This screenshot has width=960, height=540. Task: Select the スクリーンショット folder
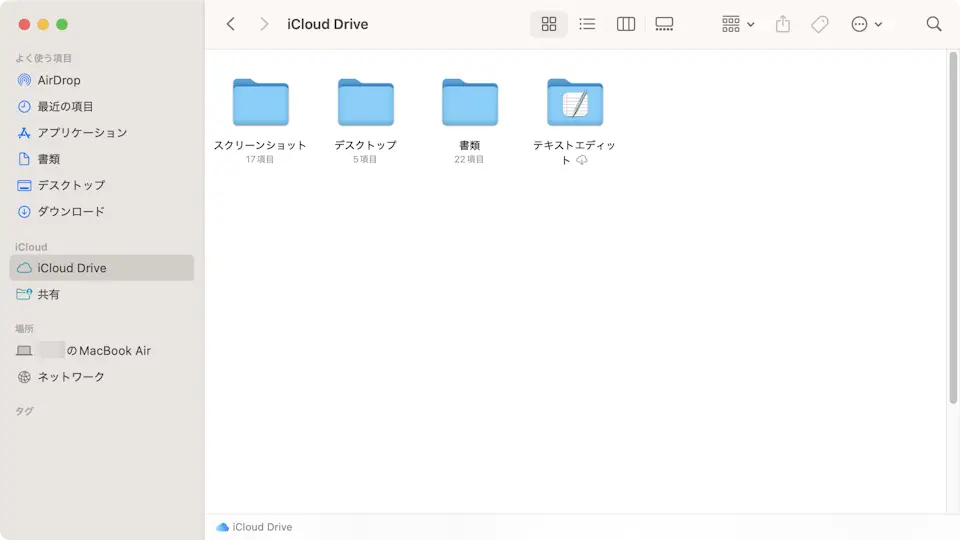tap(260, 102)
